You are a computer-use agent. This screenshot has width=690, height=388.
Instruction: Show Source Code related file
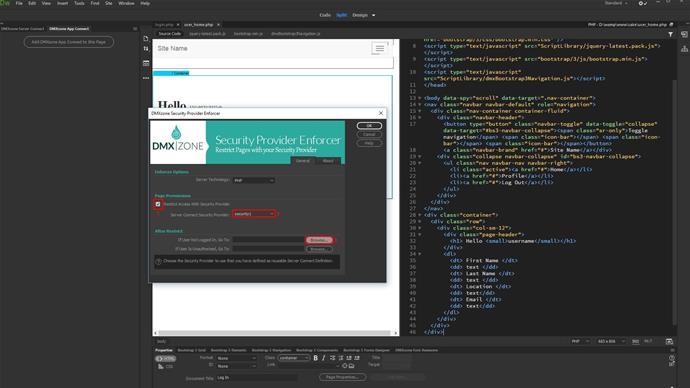[169, 33]
